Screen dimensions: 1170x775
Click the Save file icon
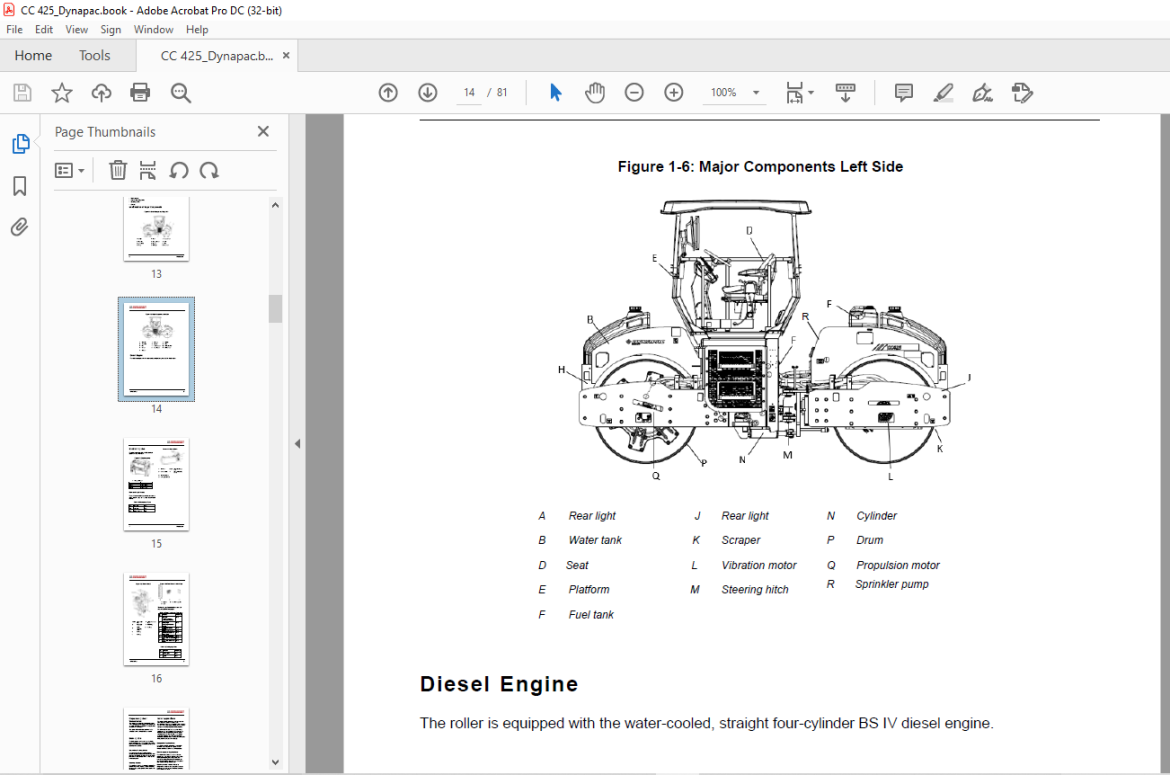point(22,92)
